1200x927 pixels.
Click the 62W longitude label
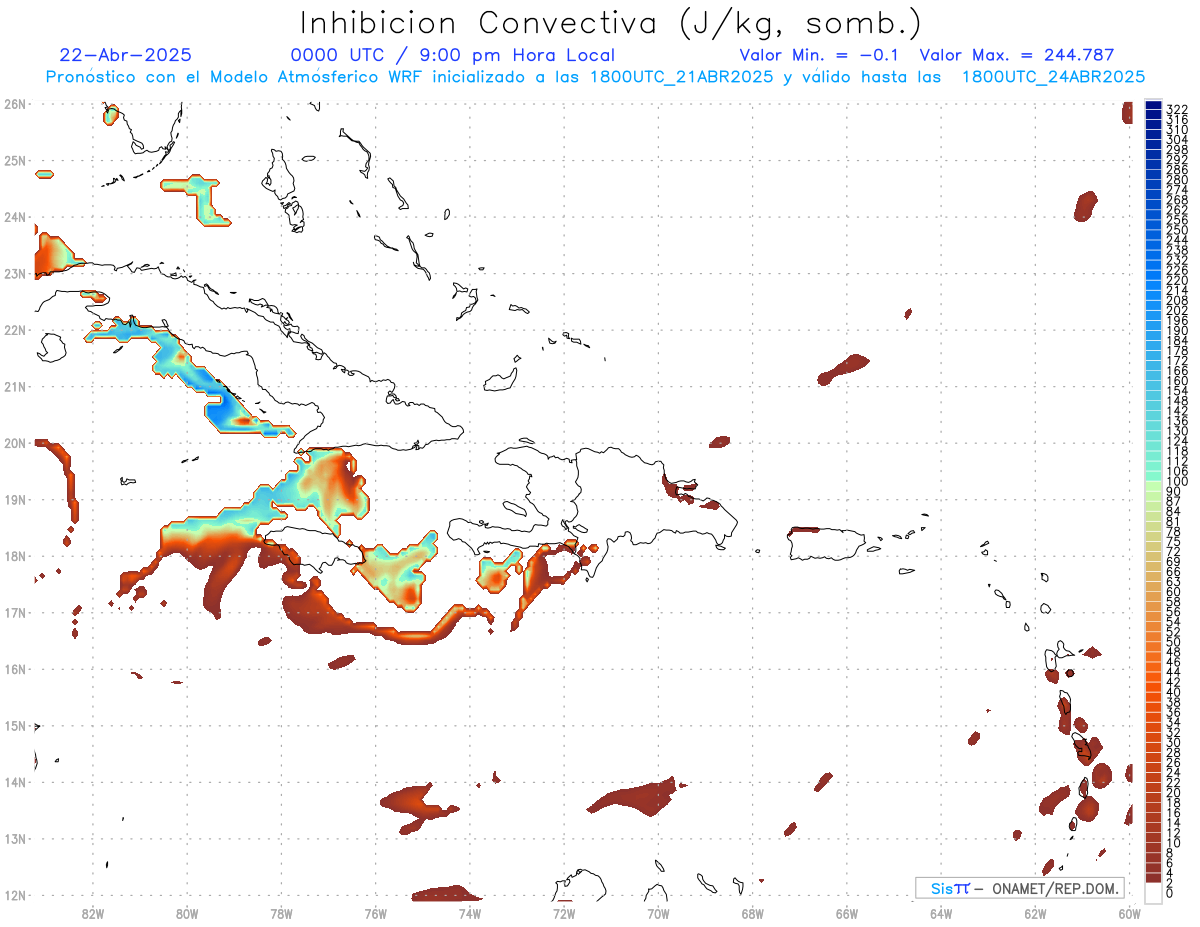point(1035,913)
